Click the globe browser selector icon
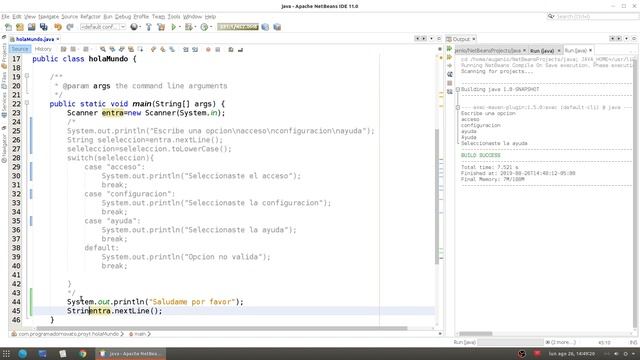Screen dimensions: 640x360 click(134, 27)
